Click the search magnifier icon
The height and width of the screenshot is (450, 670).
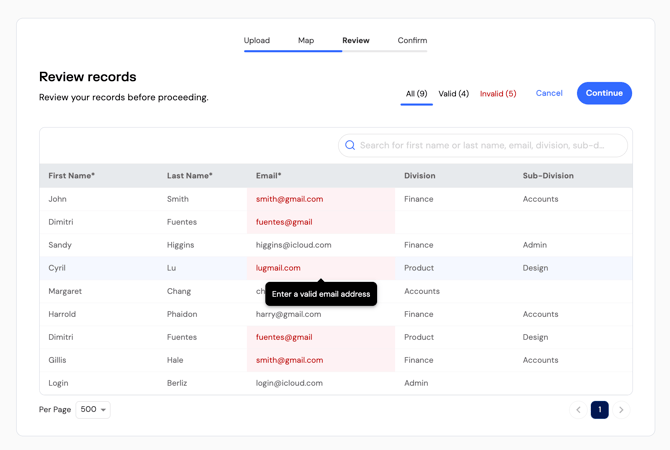click(x=350, y=145)
